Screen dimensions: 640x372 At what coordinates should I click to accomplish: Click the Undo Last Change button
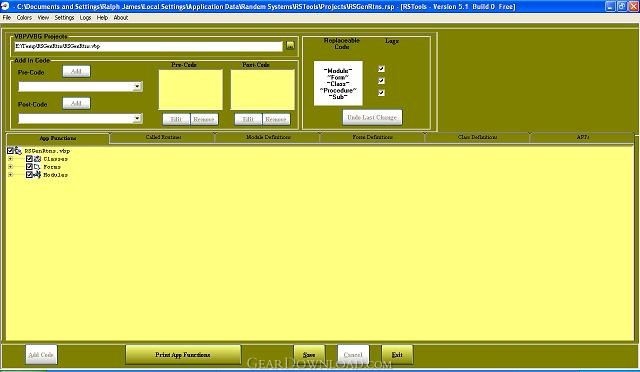tap(372, 117)
